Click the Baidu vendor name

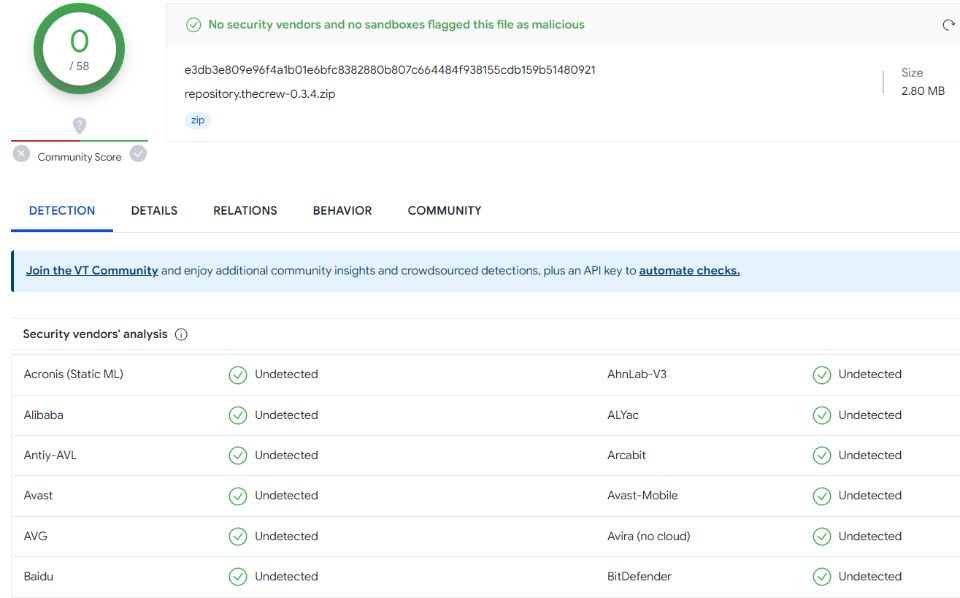tap(39, 577)
